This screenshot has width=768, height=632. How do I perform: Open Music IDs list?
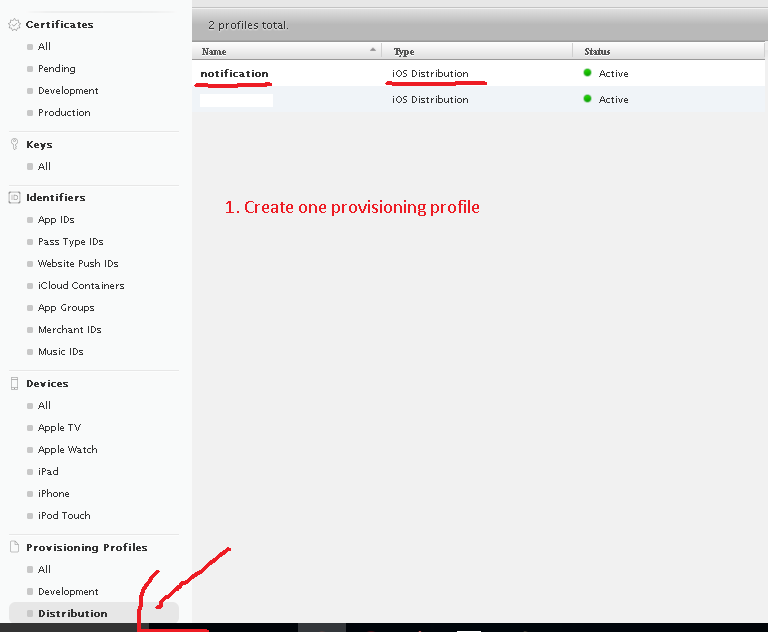61,352
